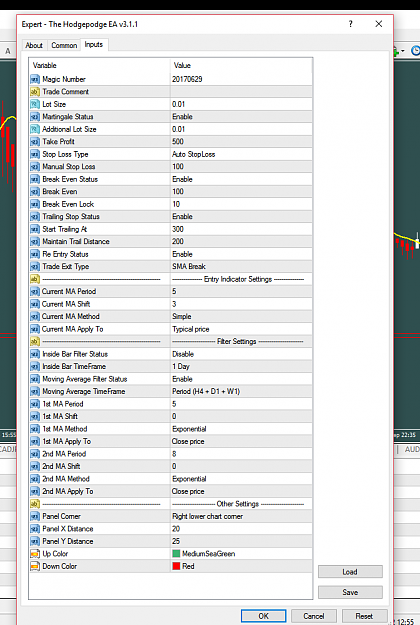Open the Current MA Apply To Typical price value

click(241, 329)
